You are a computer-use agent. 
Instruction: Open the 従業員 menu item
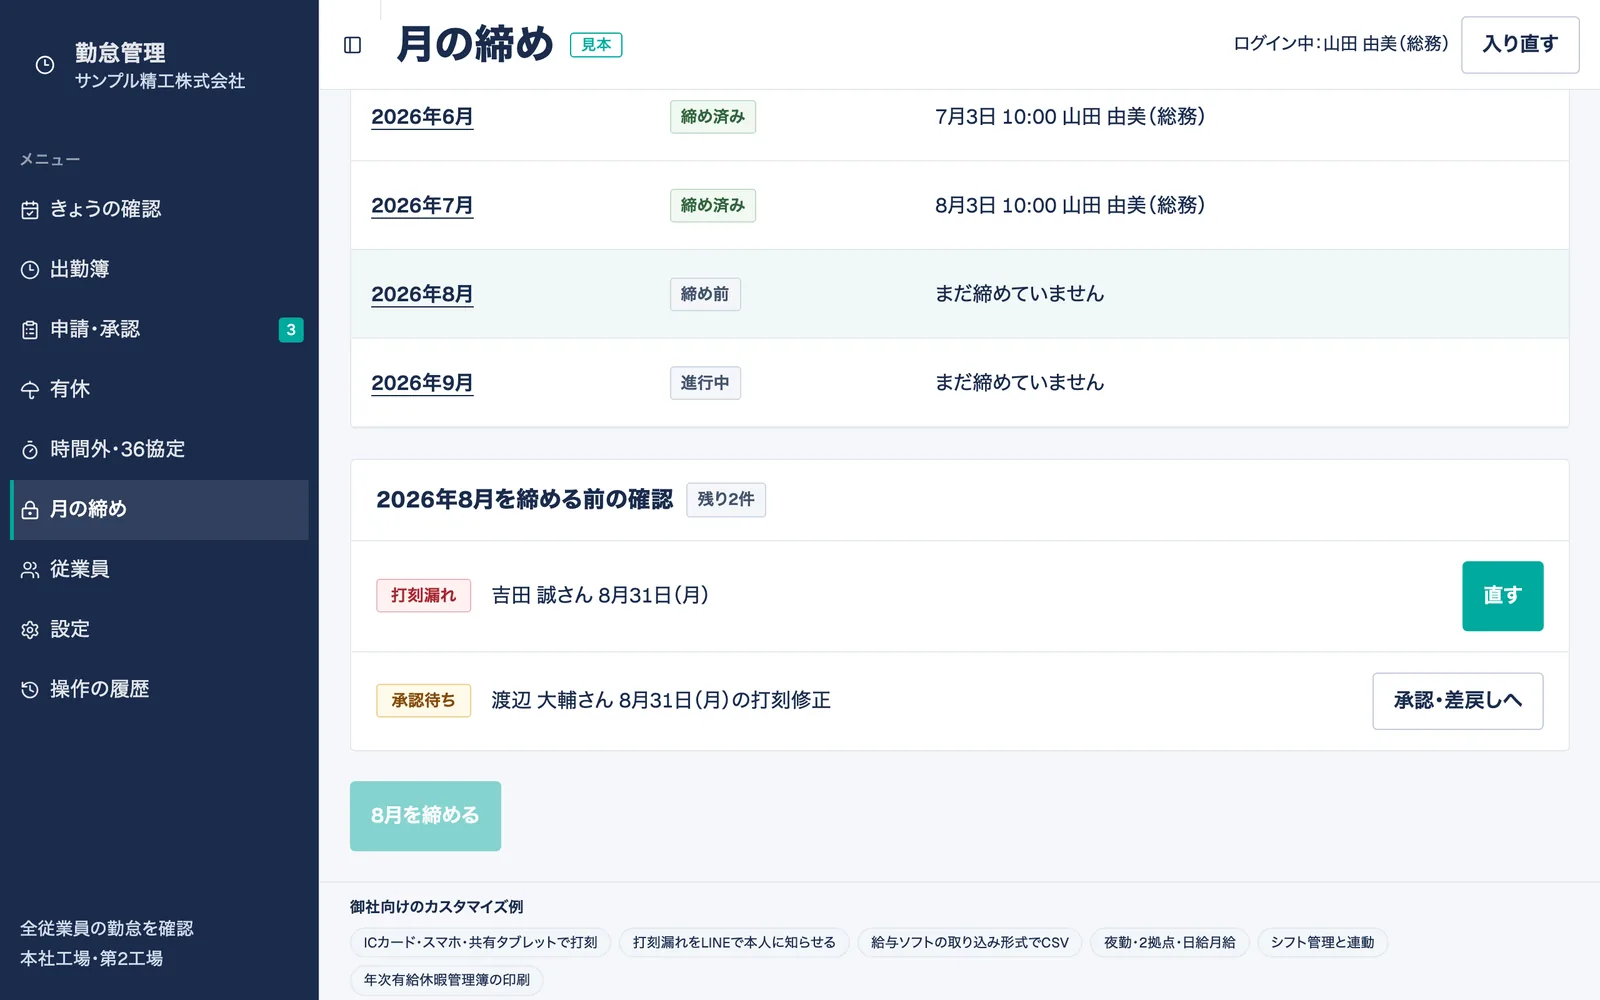tap(160, 570)
